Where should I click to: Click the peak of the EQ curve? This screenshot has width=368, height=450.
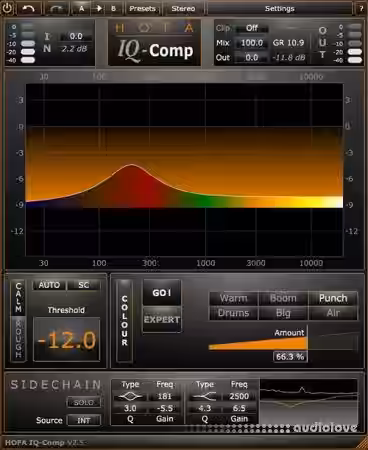[x=132, y=165]
